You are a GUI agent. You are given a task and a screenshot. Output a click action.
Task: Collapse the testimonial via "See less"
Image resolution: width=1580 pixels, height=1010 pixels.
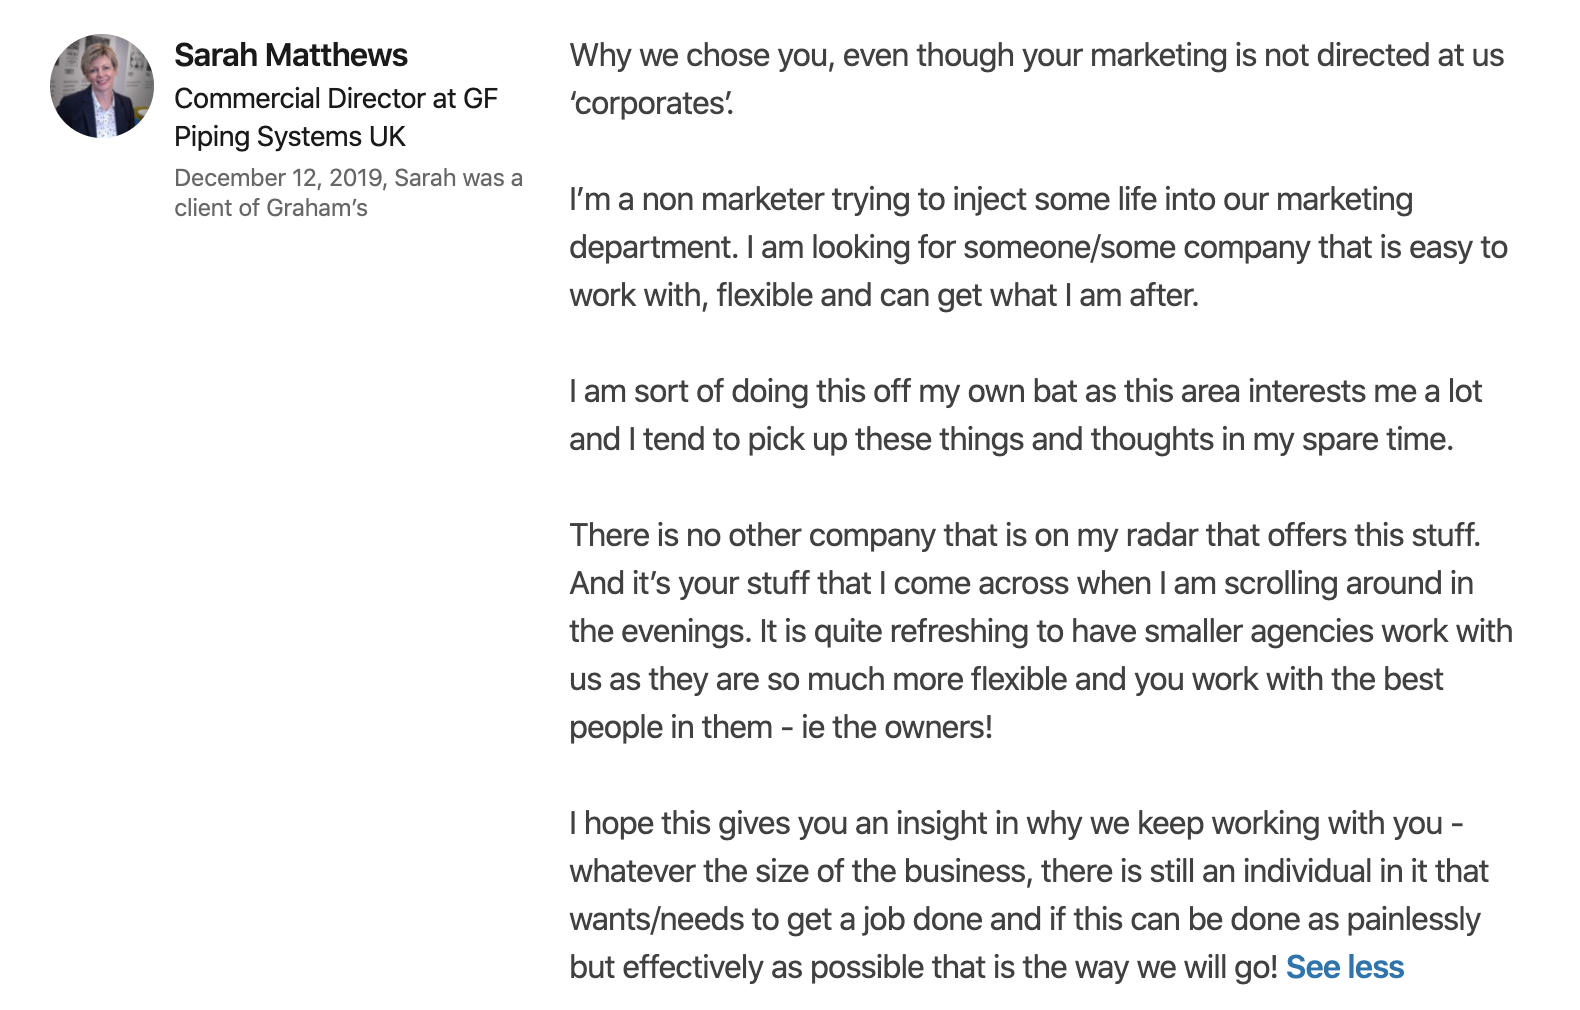point(1345,967)
